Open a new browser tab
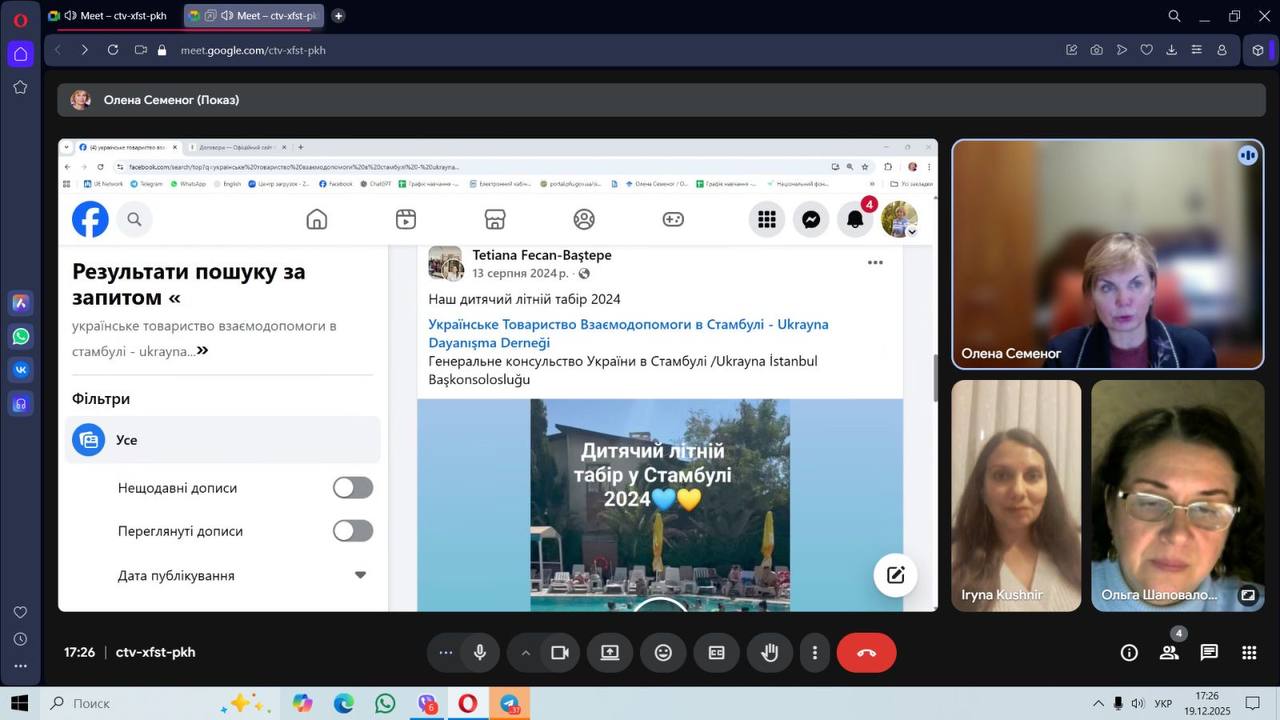Screen dimensions: 1280x720 pos(338,16)
